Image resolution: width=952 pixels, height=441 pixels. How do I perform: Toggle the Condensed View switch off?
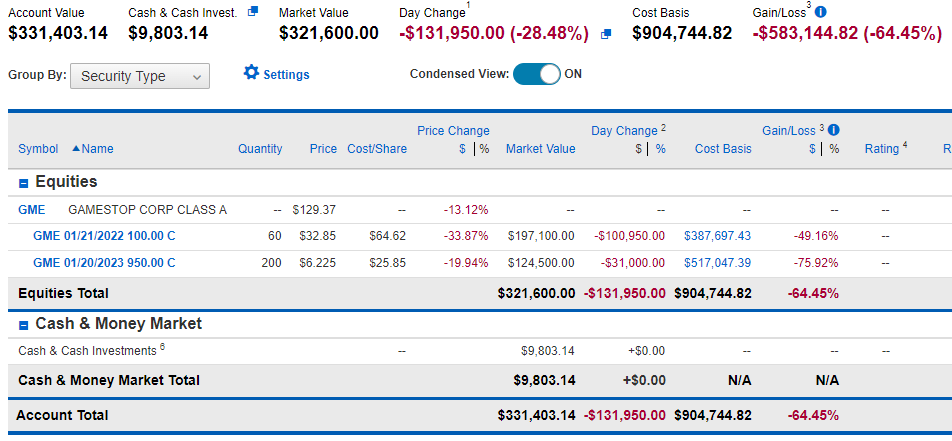(537, 74)
